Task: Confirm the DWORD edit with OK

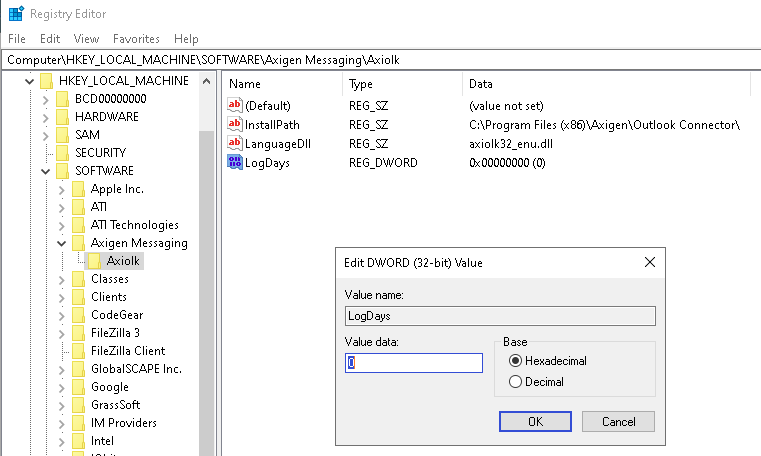Action: pos(535,422)
